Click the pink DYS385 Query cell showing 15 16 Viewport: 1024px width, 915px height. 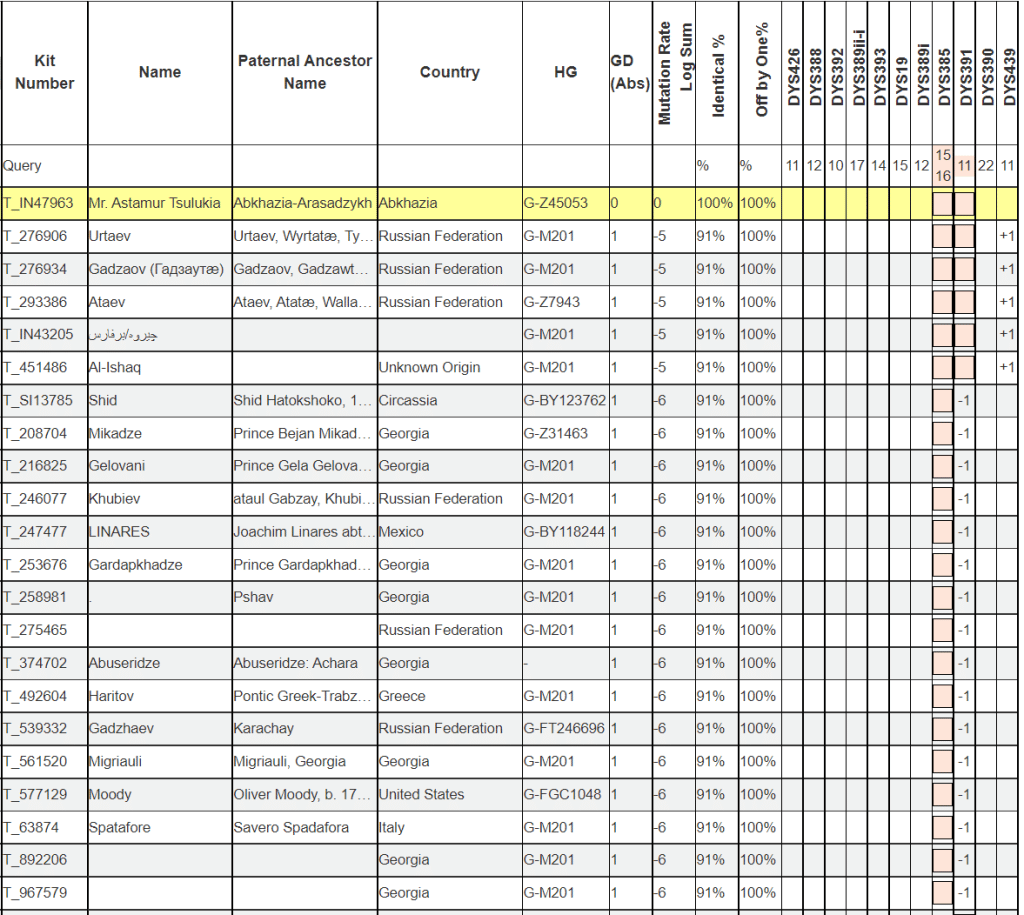point(943,165)
